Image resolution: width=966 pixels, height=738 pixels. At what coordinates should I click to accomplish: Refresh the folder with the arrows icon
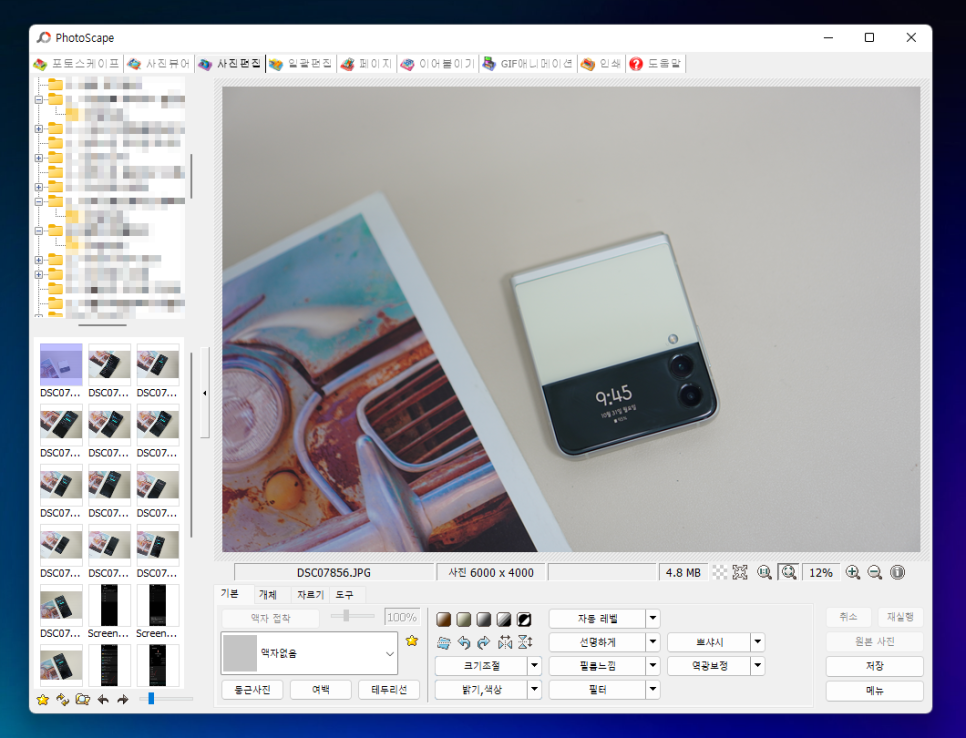click(62, 699)
